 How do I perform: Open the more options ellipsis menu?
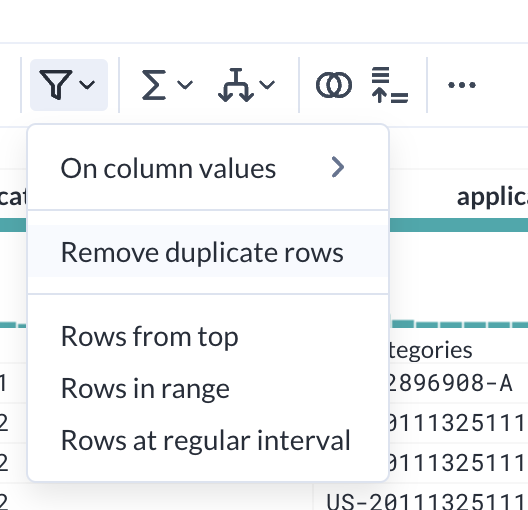[x=462, y=85]
